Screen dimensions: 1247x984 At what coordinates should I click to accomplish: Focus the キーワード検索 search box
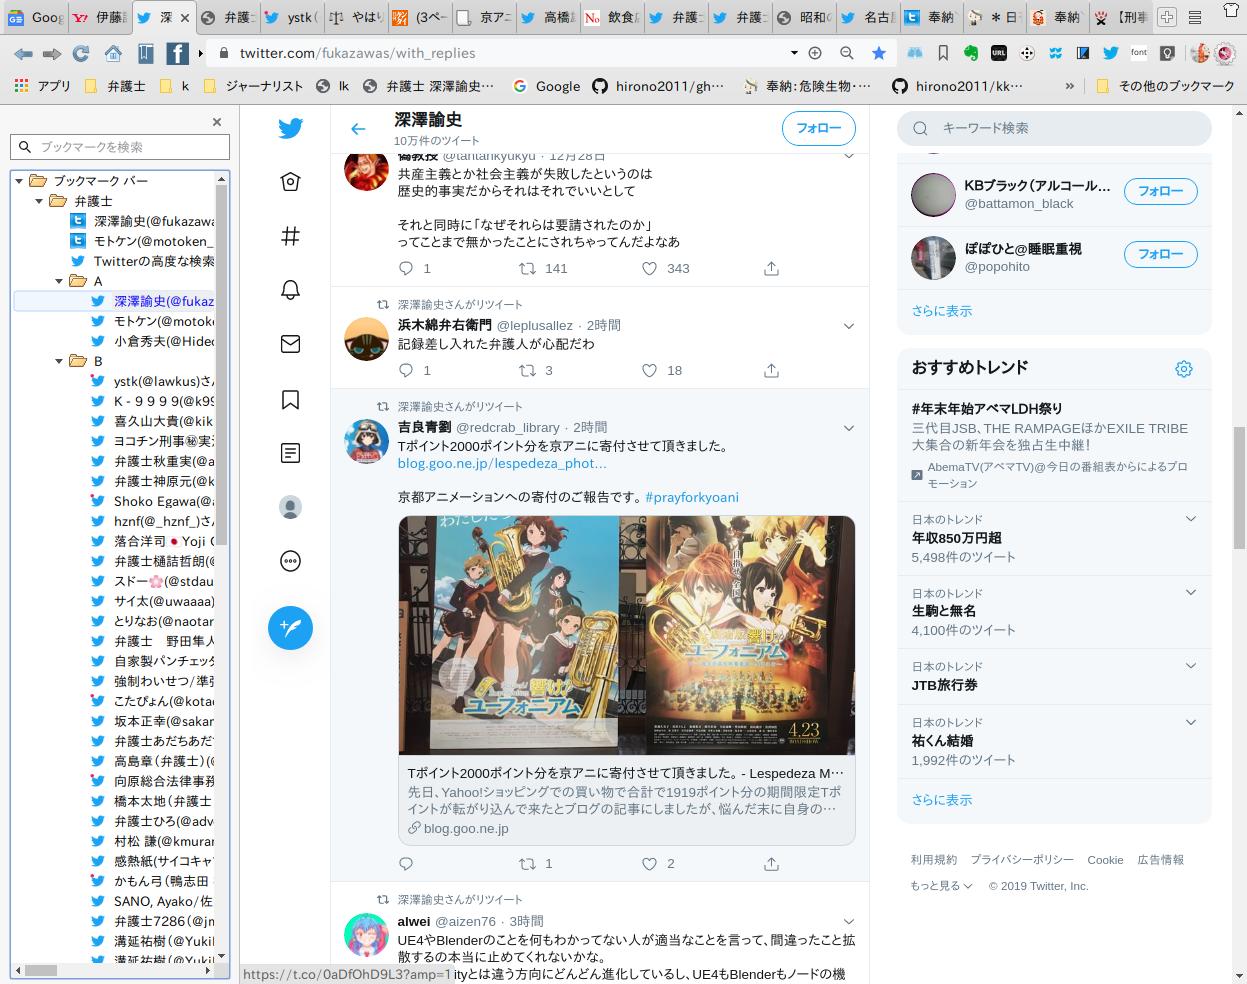pos(1054,128)
